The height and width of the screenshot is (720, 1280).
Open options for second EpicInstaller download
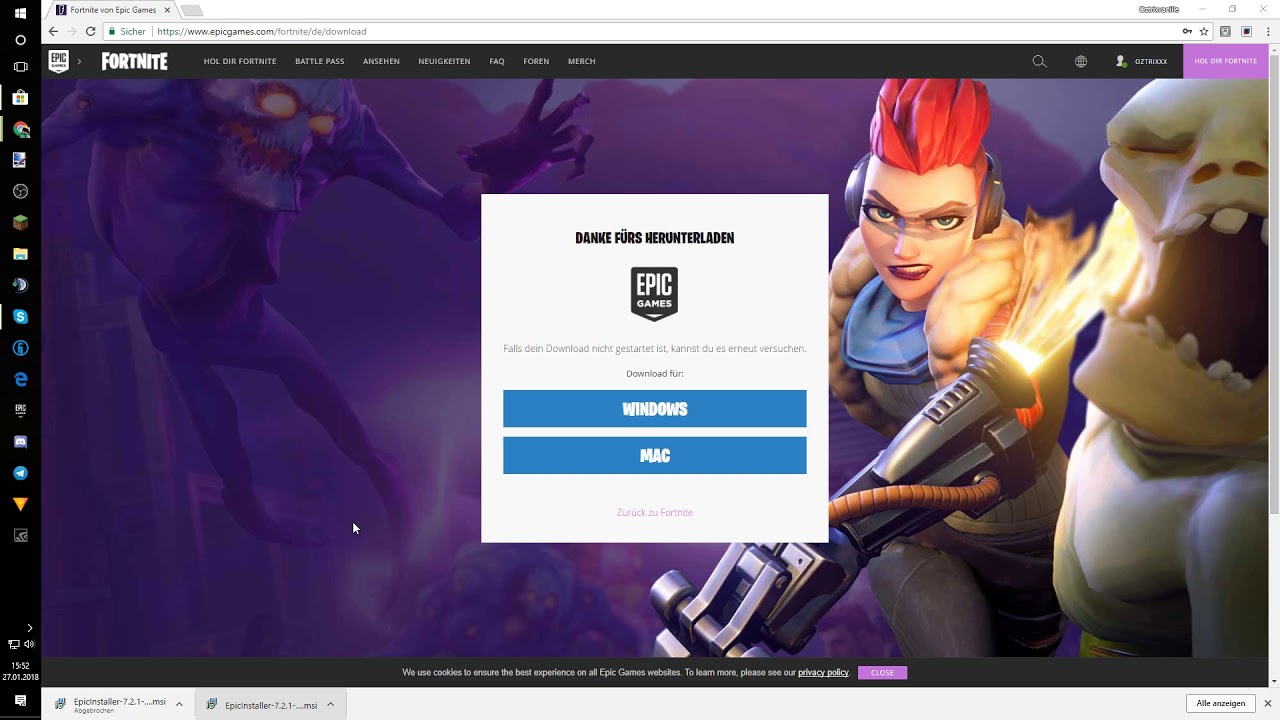tap(330, 704)
